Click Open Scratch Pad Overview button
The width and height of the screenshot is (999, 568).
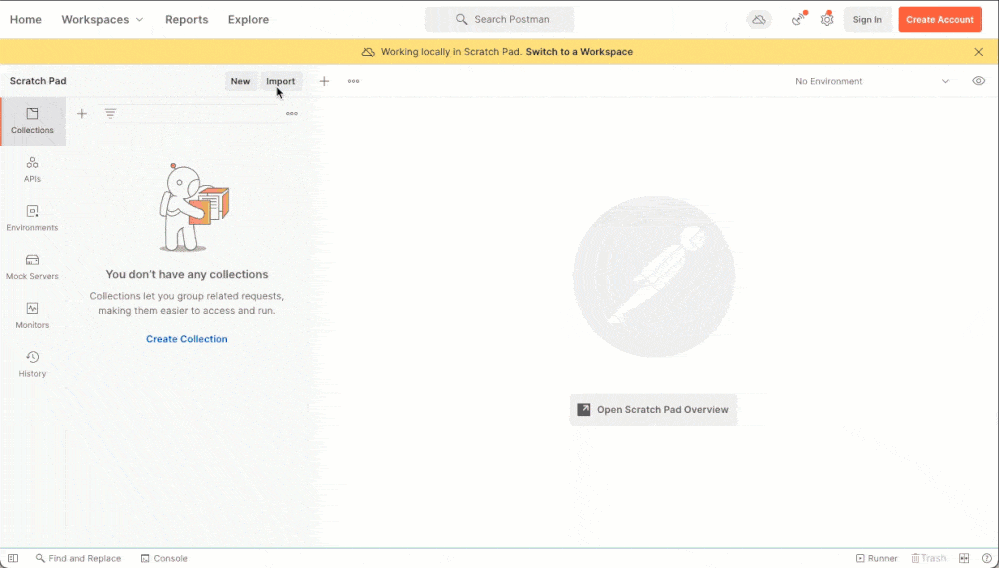pyautogui.click(x=653, y=409)
